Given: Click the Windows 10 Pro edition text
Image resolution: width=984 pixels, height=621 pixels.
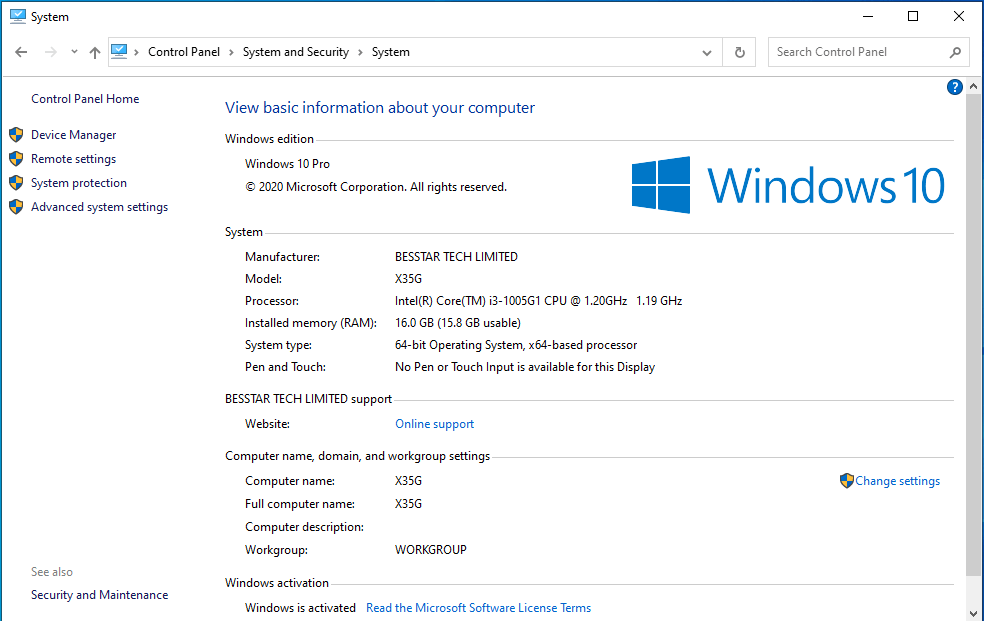Looking at the screenshot, I should coord(287,164).
